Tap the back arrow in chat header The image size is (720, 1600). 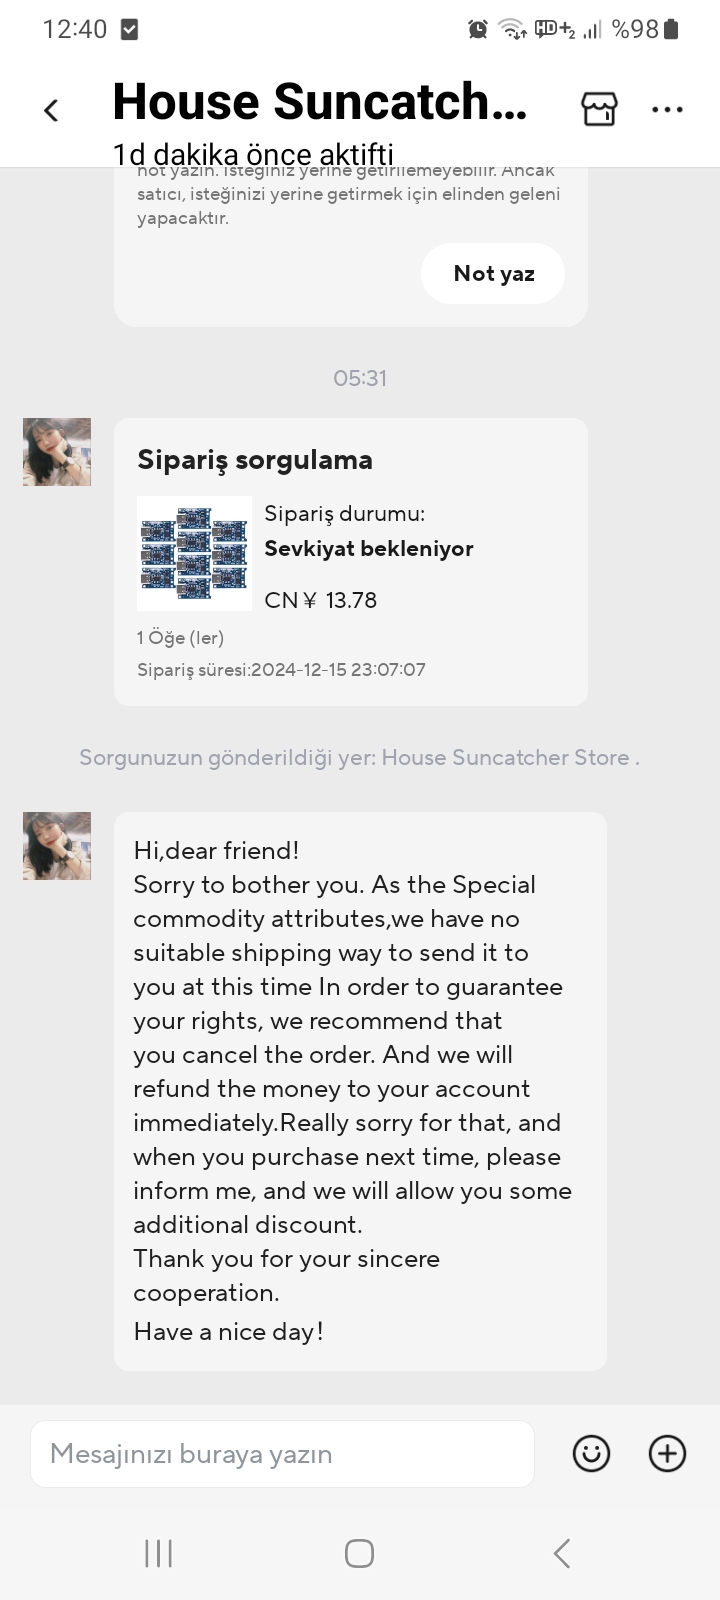pos(52,110)
